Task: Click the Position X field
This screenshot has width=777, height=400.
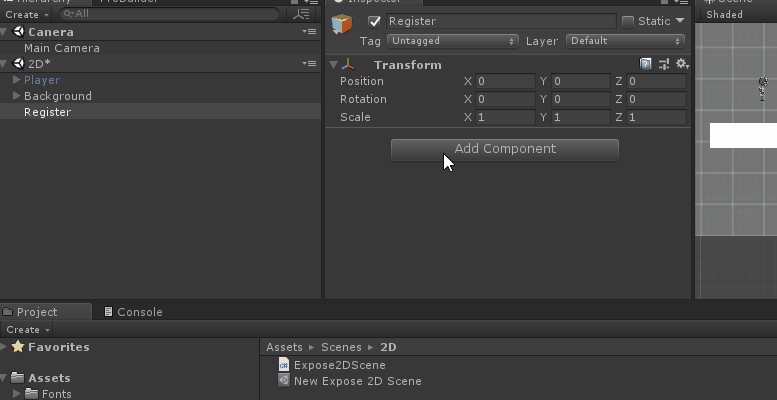Action: [505, 81]
